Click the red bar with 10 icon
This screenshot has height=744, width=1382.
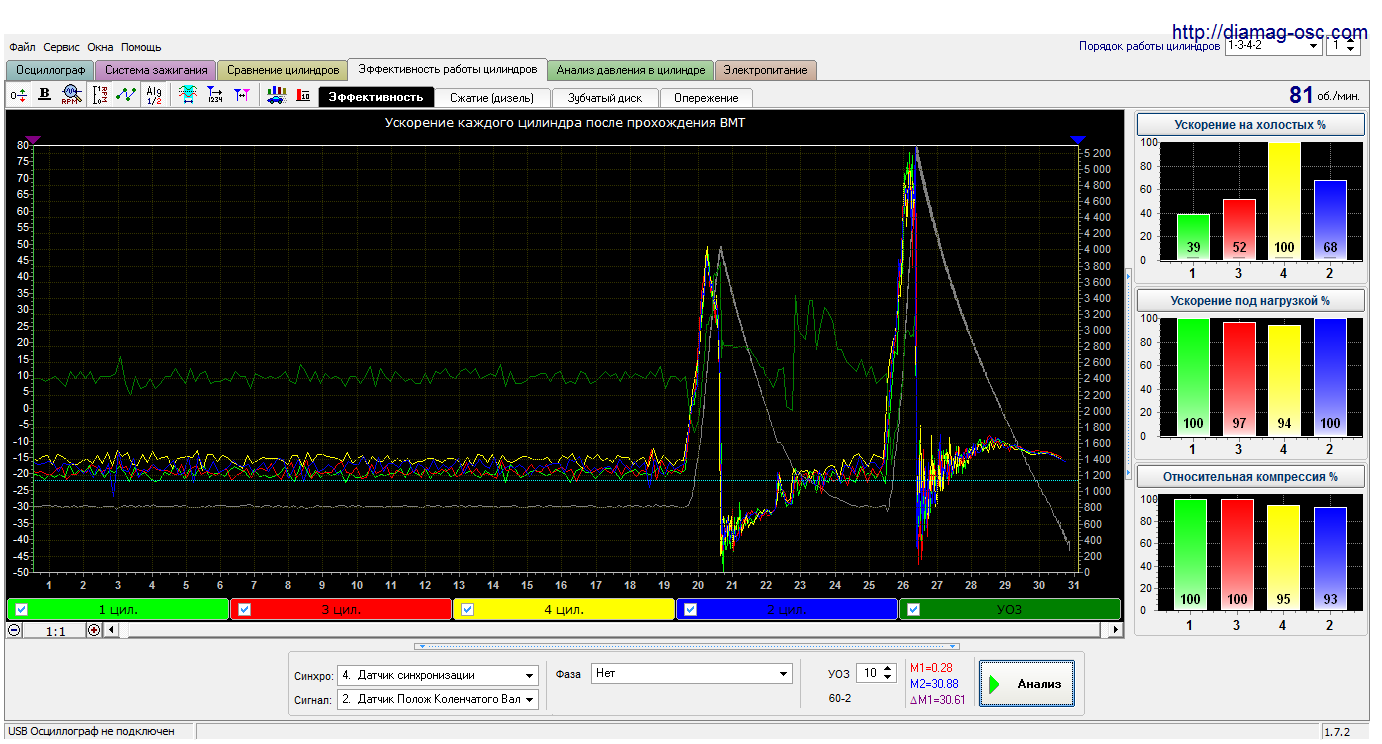pyautogui.click(x=303, y=94)
